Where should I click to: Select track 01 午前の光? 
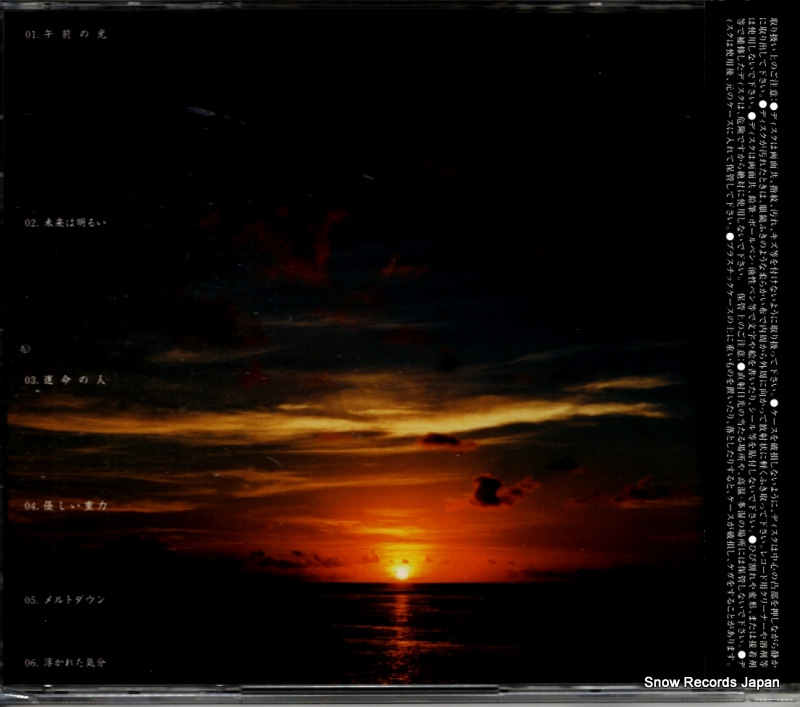click(77, 35)
